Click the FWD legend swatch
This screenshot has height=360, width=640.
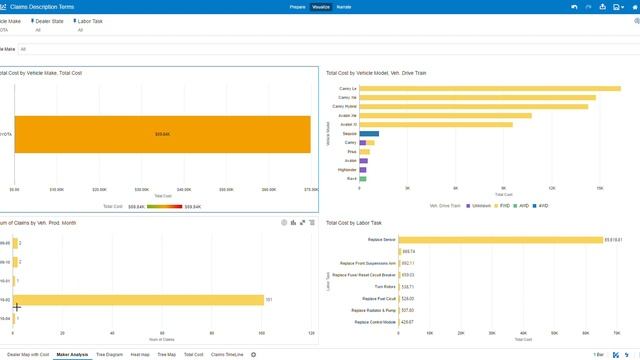(x=496, y=206)
